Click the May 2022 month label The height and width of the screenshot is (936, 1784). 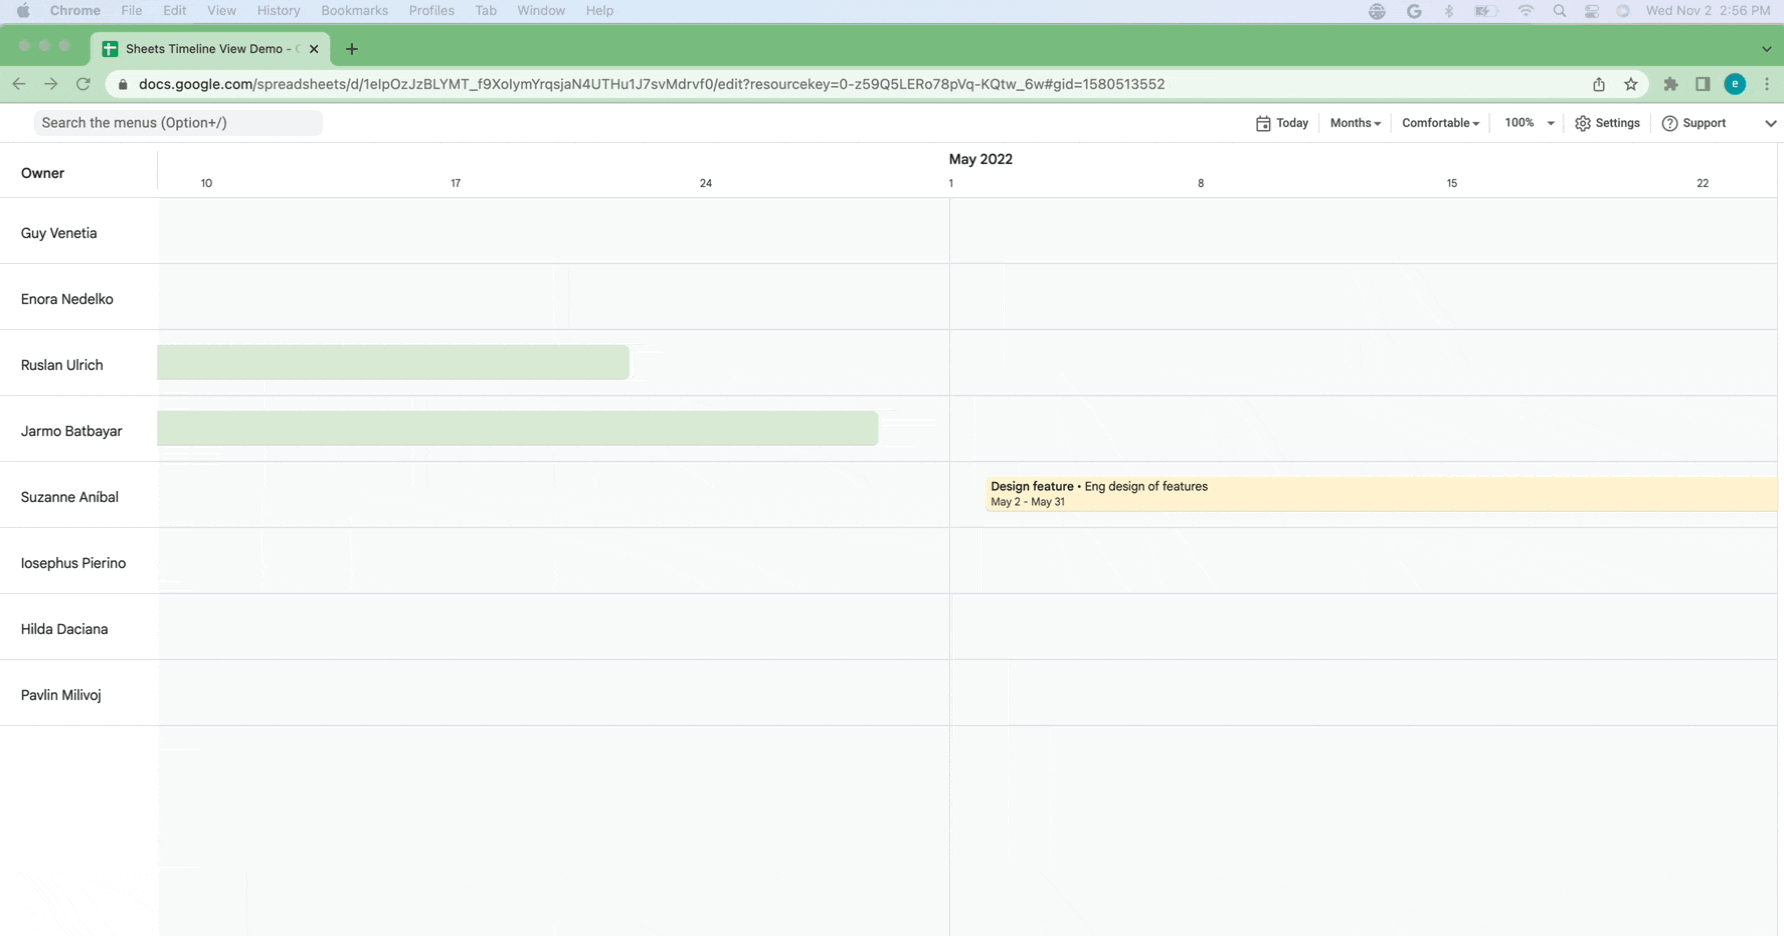pos(980,159)
